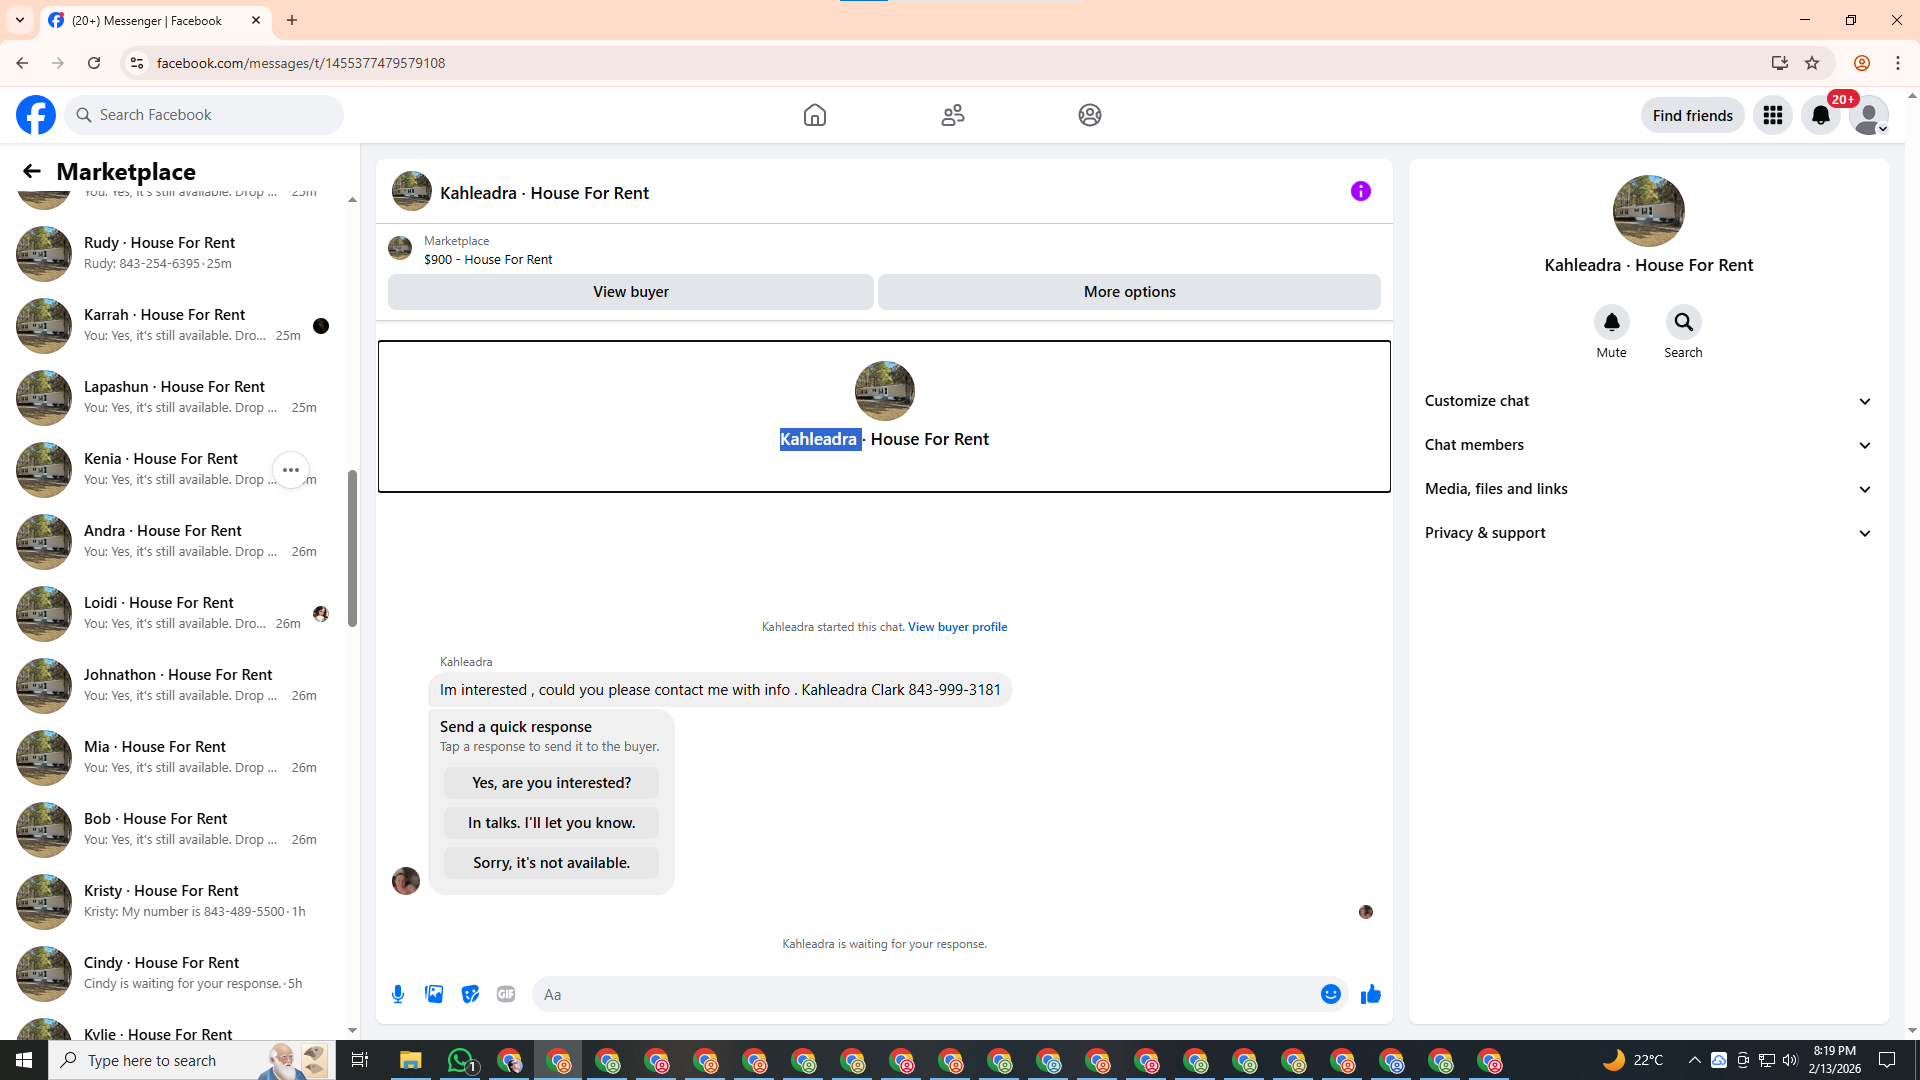The width and height of the screenshot is (1920, 1080).
Task: Go to Facebook Home tab
Action: 815,115
